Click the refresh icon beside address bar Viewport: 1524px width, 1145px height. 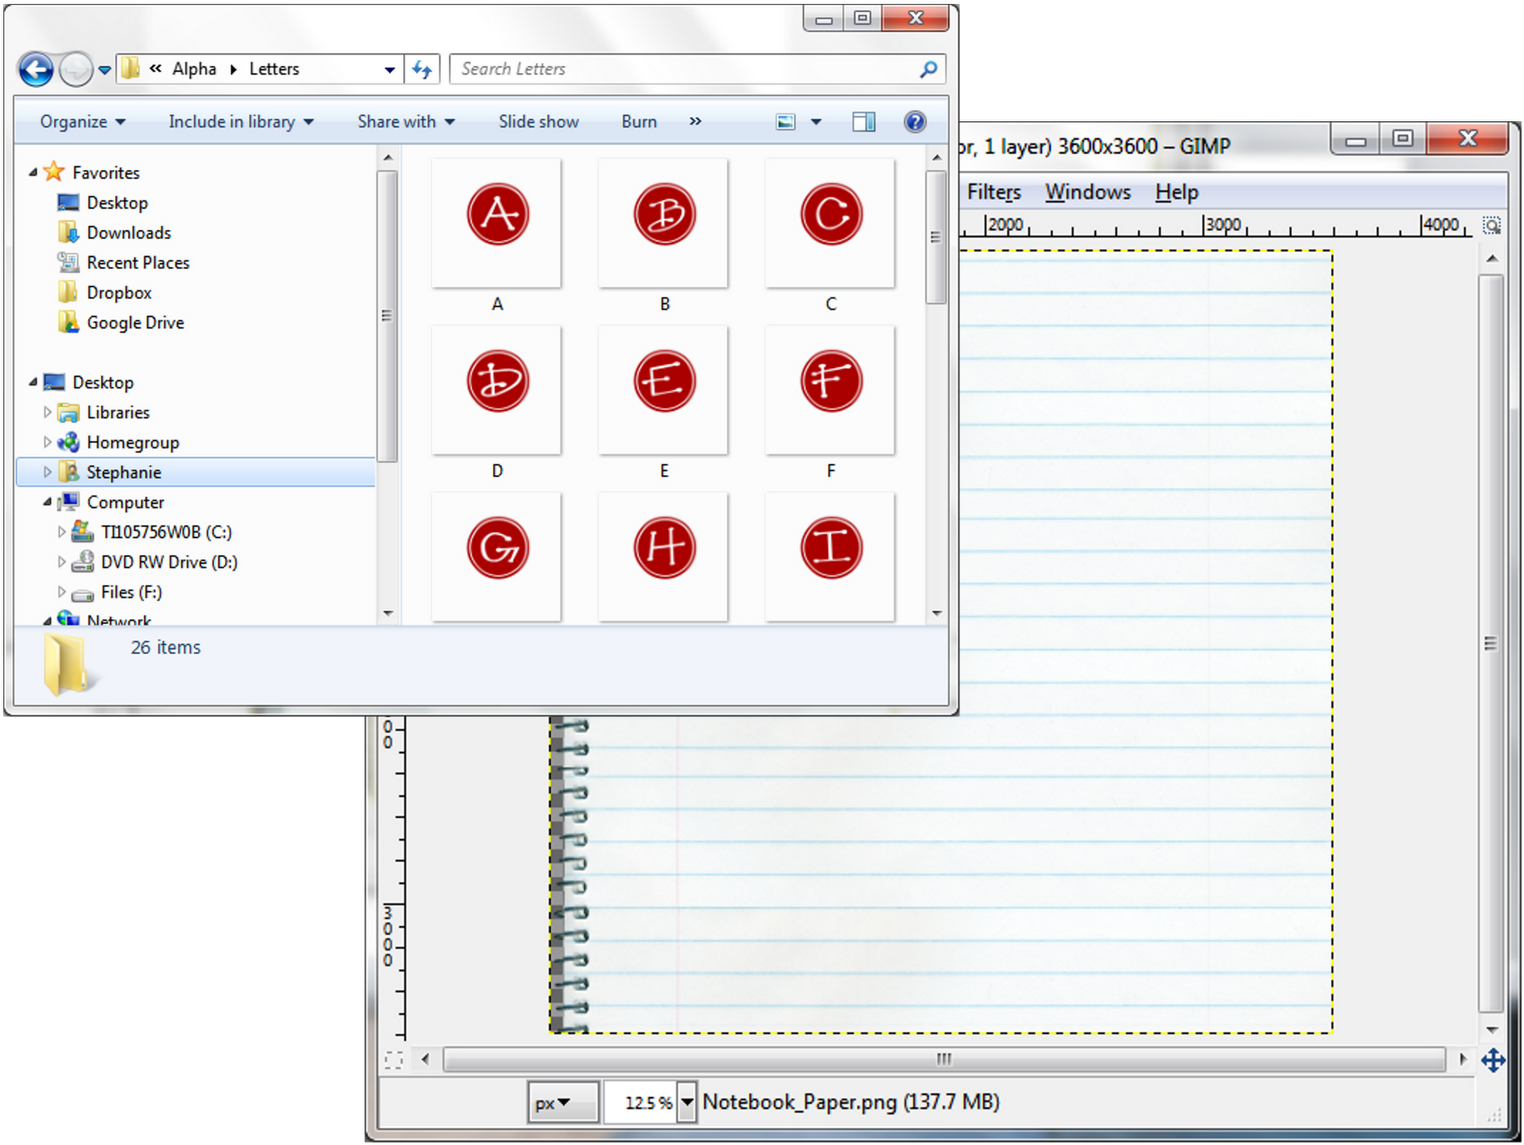coord(422,69)
